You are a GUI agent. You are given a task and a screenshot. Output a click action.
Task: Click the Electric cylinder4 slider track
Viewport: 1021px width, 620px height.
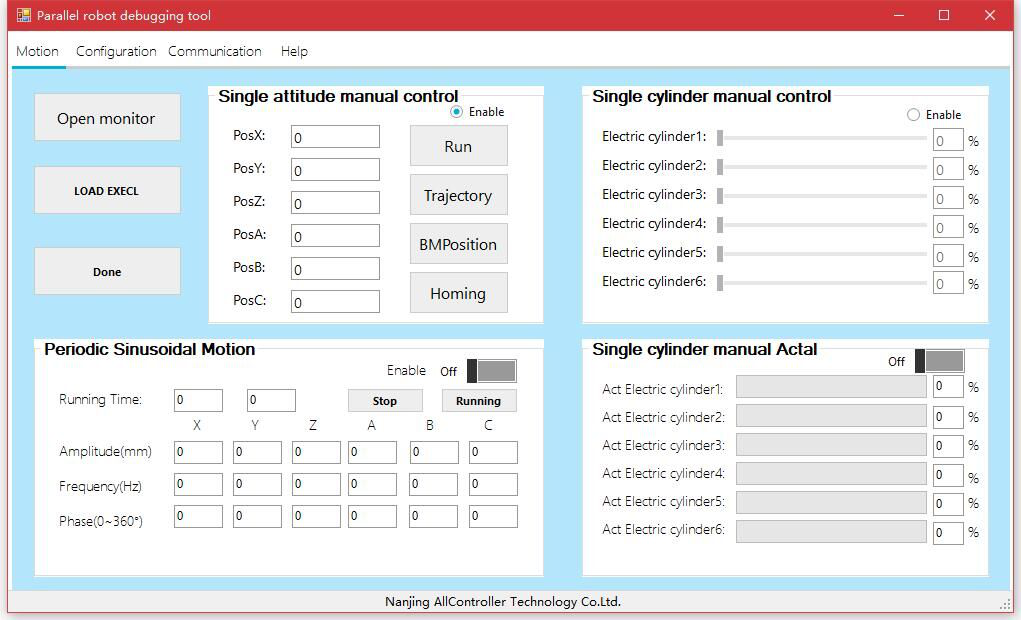[x=822, y=225]
